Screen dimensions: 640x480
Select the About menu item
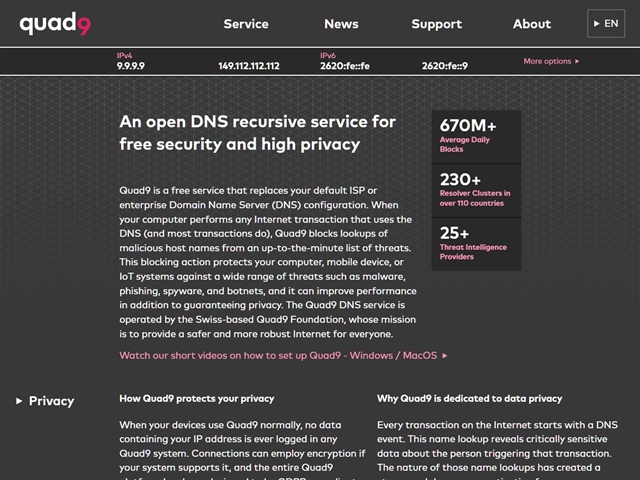[x=532, y=24]
